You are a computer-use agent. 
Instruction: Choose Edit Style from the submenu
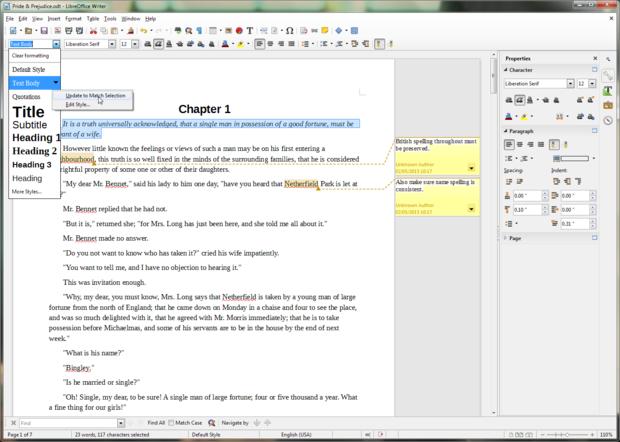click(x=78, y=104)
